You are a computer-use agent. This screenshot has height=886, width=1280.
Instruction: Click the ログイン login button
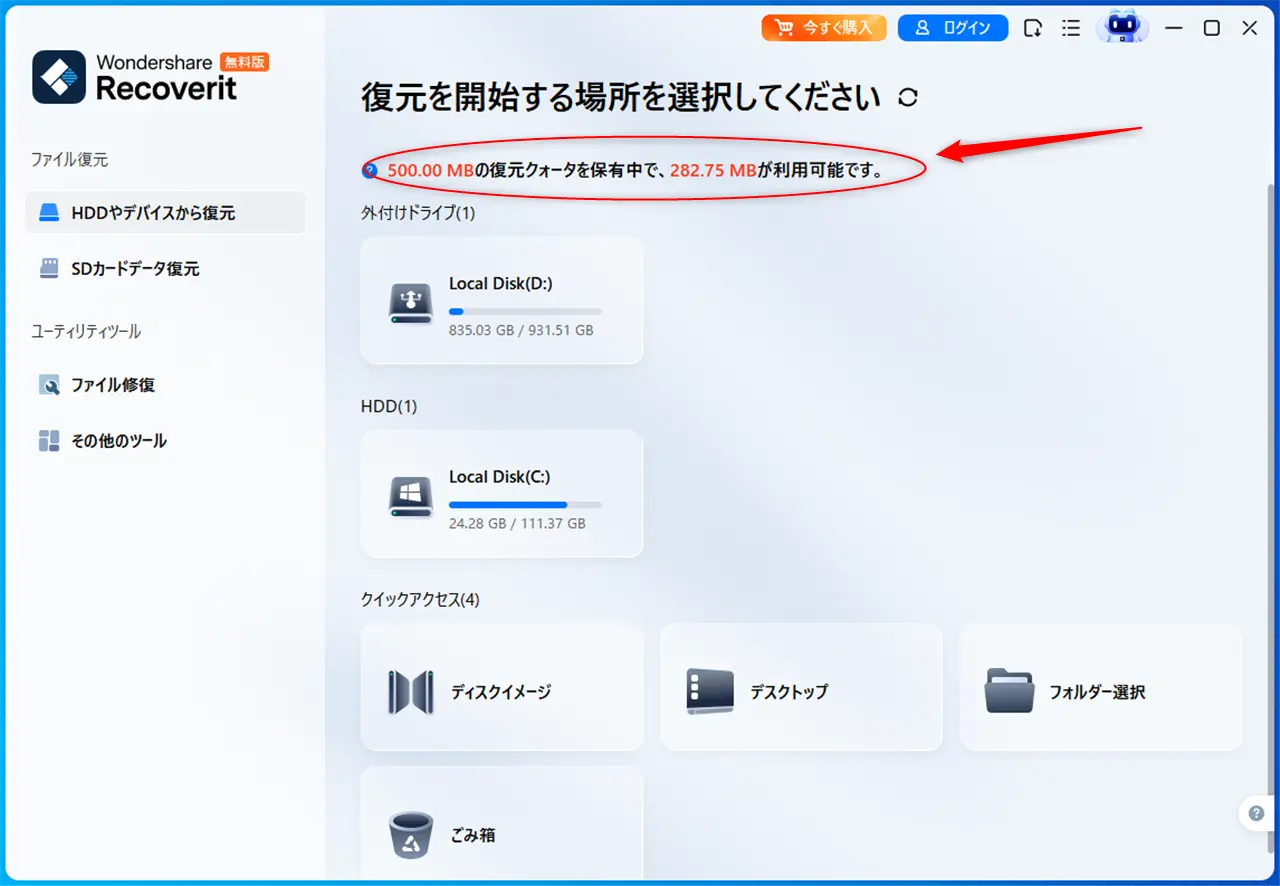pyautogui.click(x=952, y=28)
